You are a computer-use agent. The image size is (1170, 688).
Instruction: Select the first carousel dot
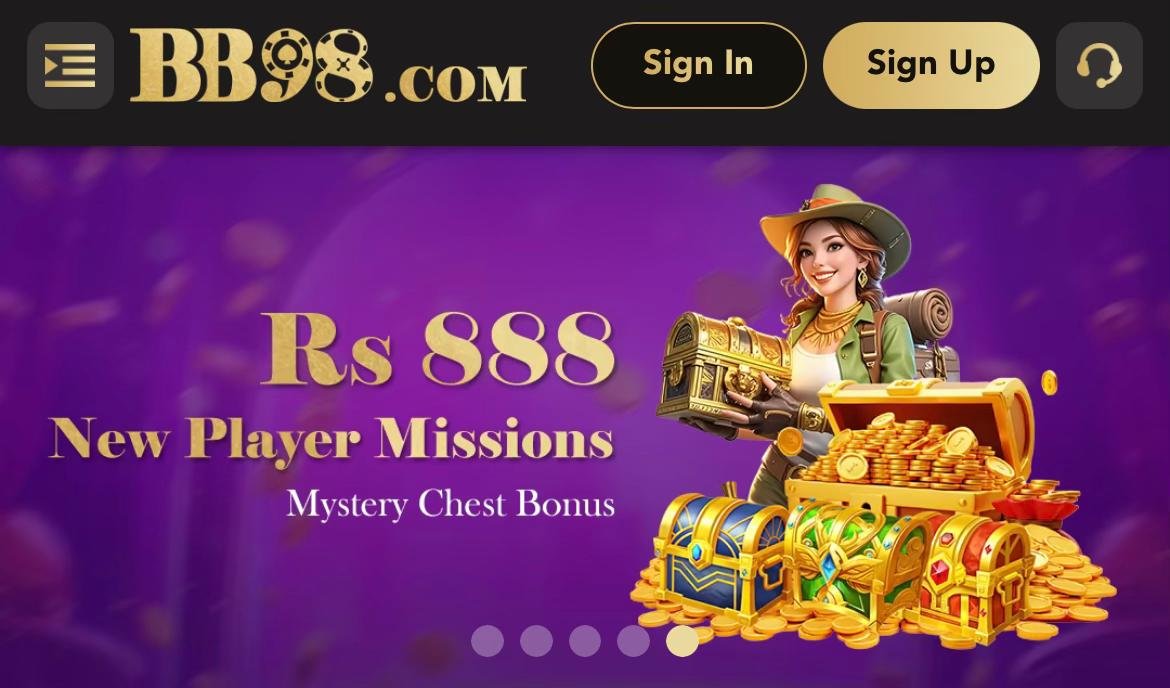[x=487, y=641]
